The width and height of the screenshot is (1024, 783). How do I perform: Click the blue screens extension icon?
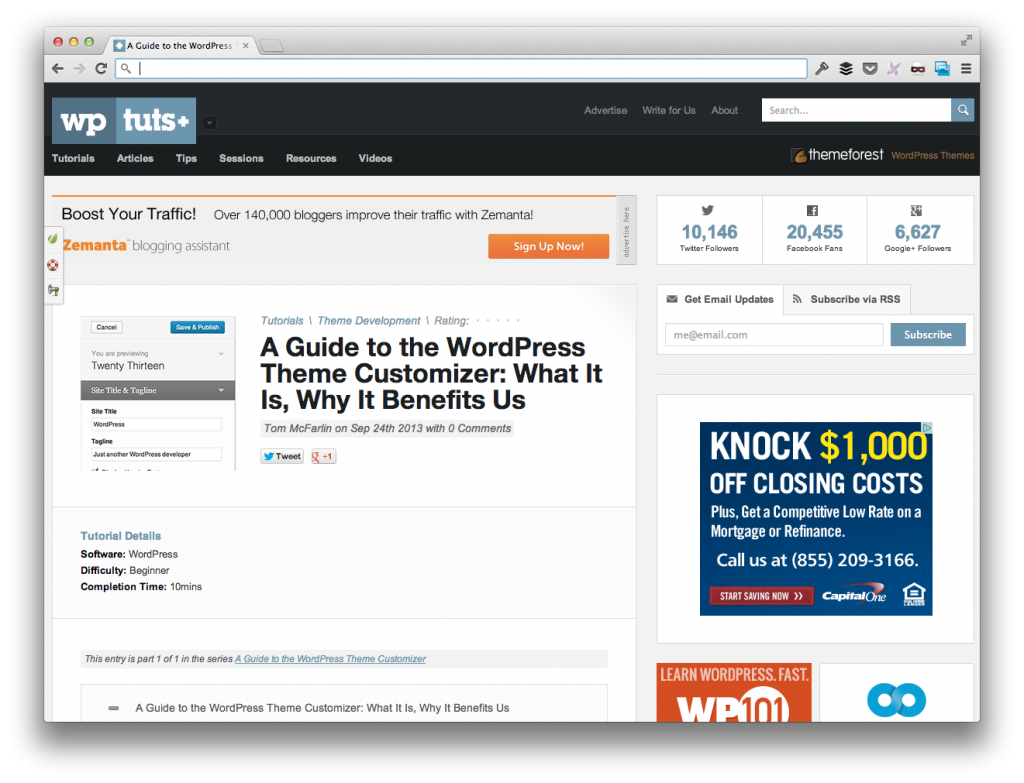[x=942, y=69]
